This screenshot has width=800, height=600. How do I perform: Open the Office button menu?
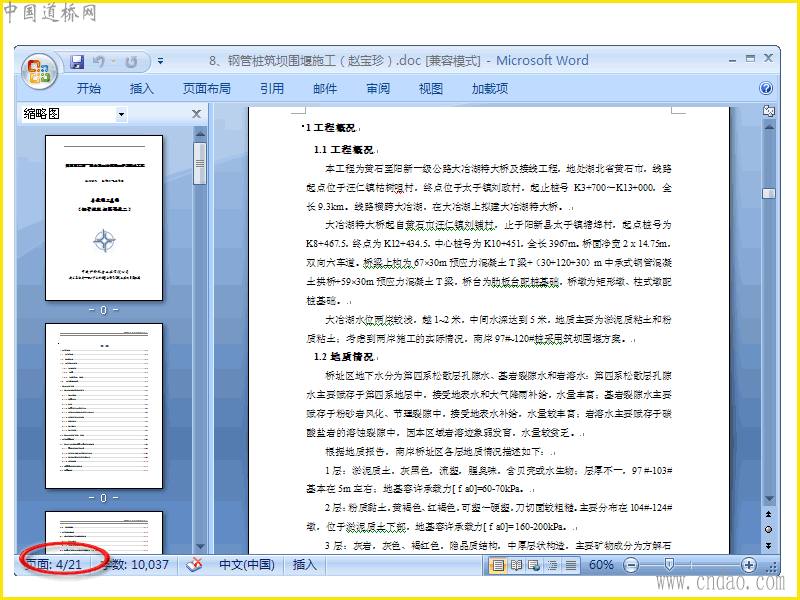click(x=39, y=71)
